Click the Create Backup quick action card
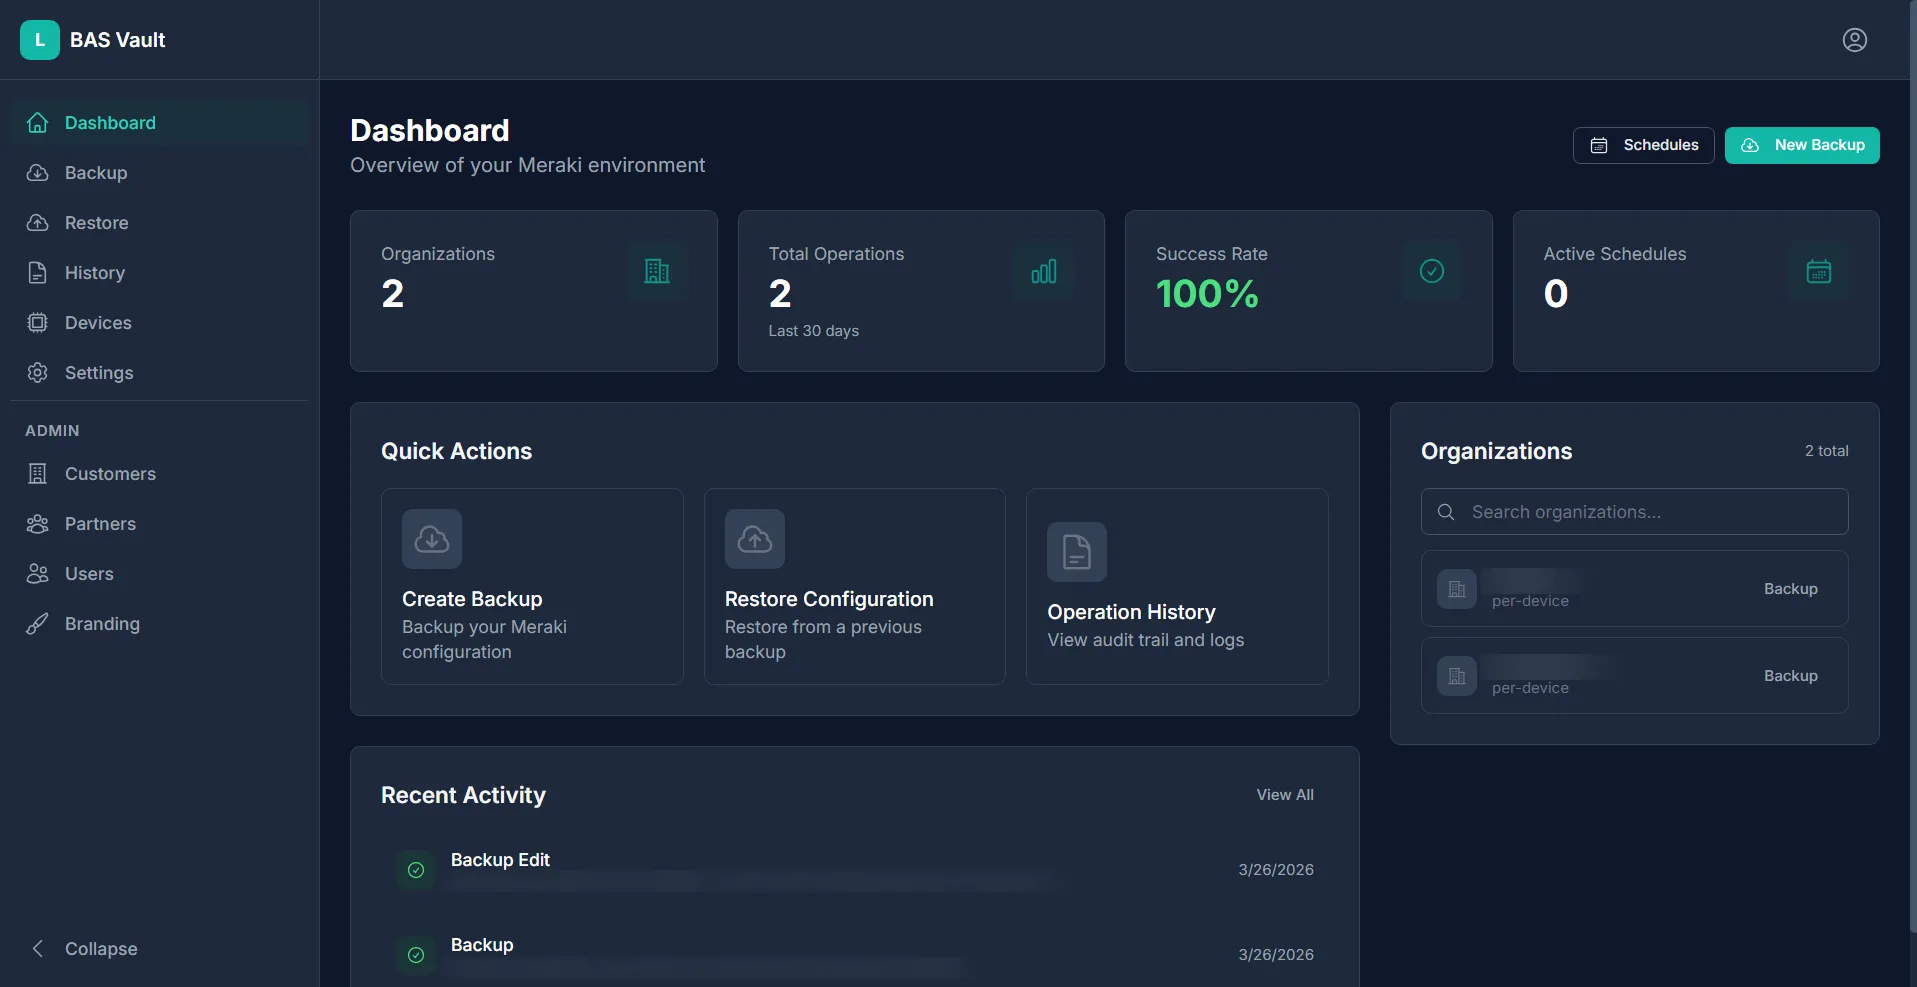The width and height of the screenshot is (1917, 987). (532, 586)
